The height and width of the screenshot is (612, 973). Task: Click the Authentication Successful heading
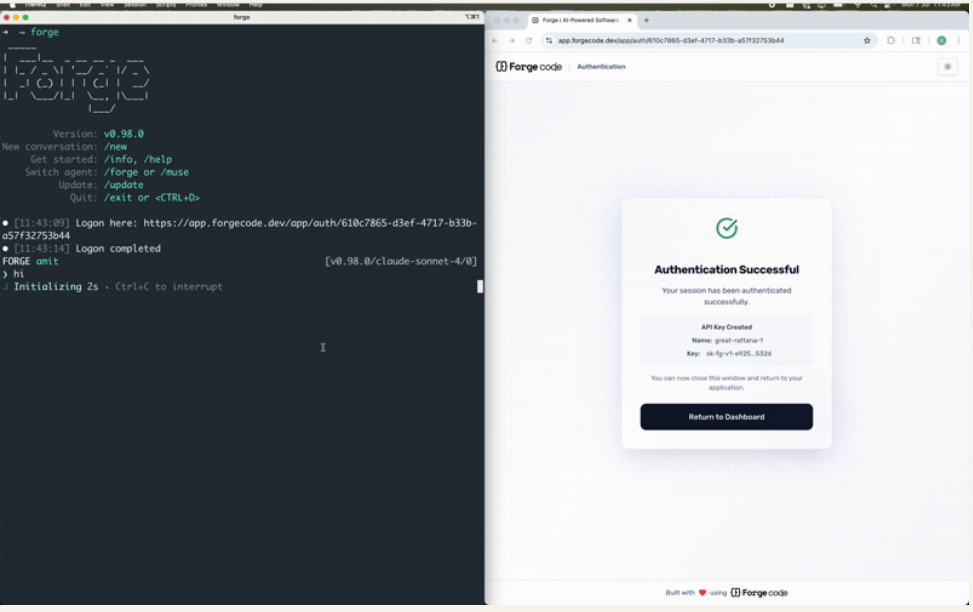tap(727, 269)
